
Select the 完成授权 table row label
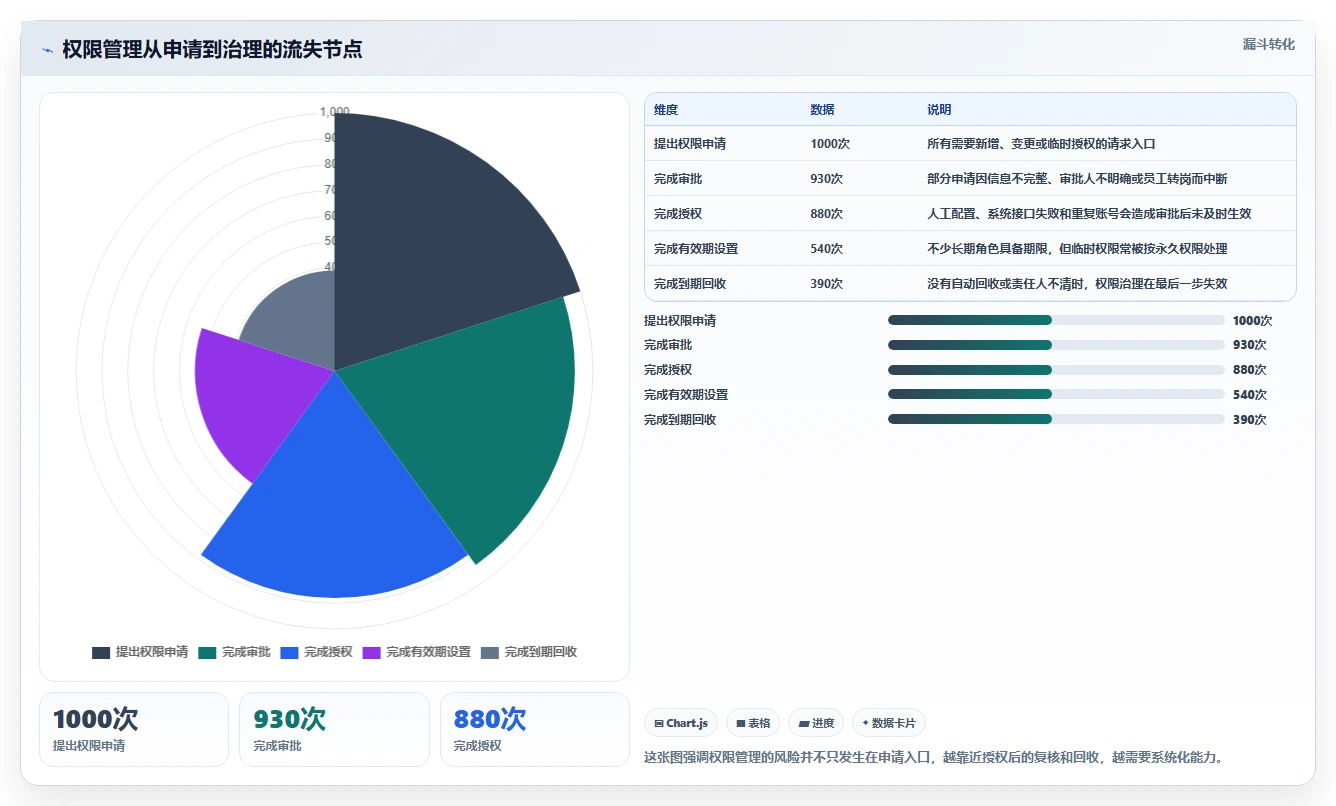(x=678, y=214)
